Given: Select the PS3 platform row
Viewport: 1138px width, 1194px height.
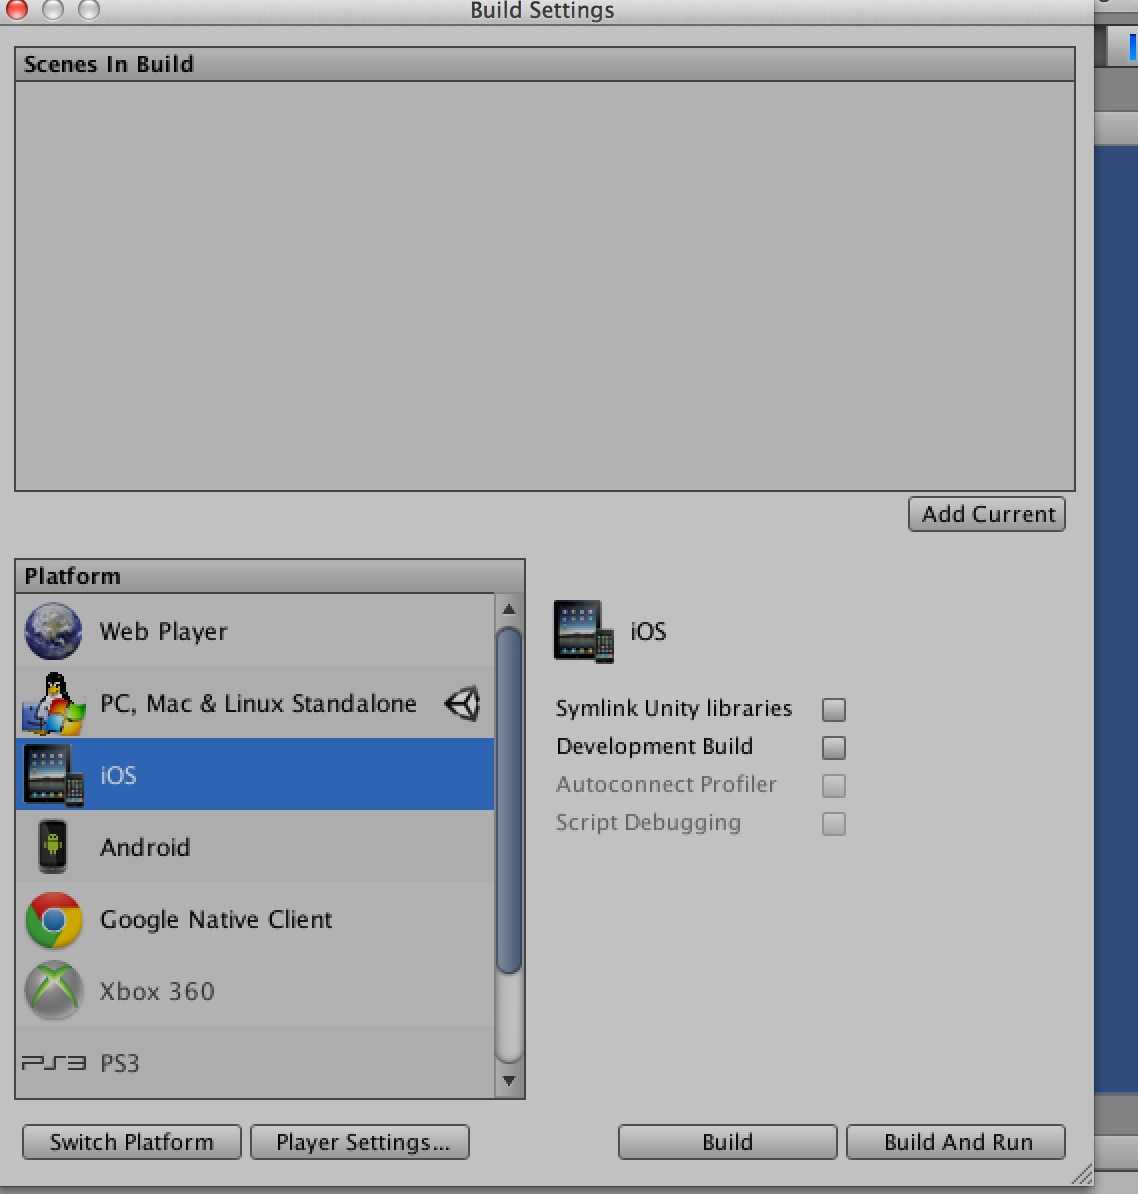Looking at the screenshot, I should point(255,1062).
